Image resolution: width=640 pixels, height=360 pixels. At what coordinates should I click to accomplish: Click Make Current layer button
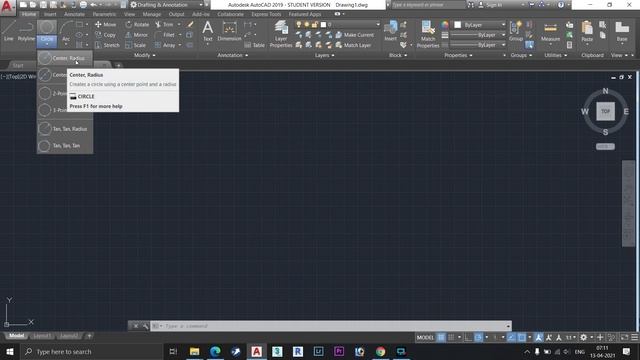pyautogui.click(x=354, y=35)
